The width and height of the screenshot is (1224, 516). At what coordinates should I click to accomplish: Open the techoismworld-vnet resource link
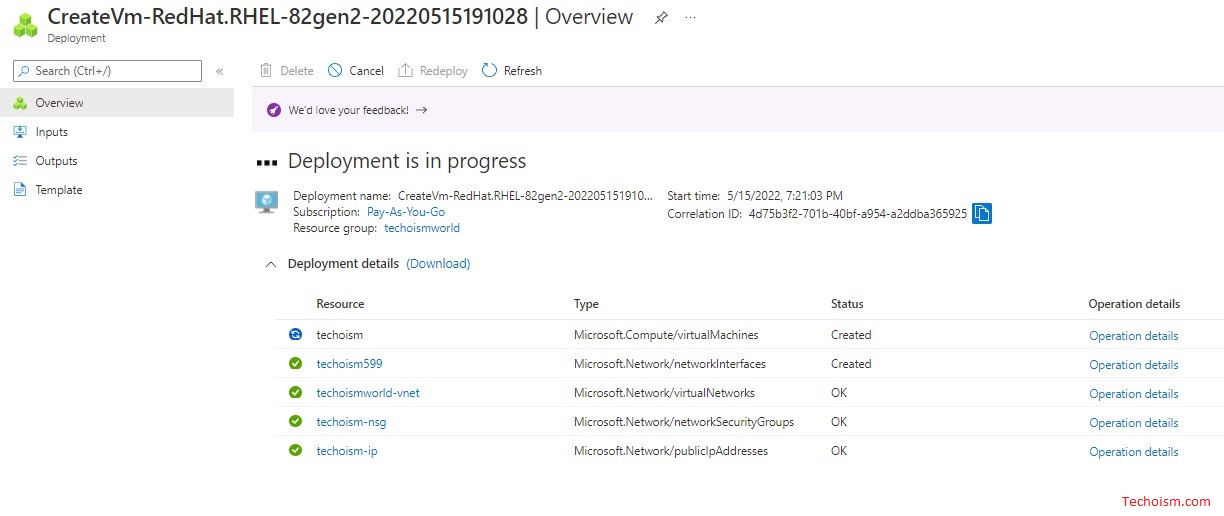click(368, 393)
